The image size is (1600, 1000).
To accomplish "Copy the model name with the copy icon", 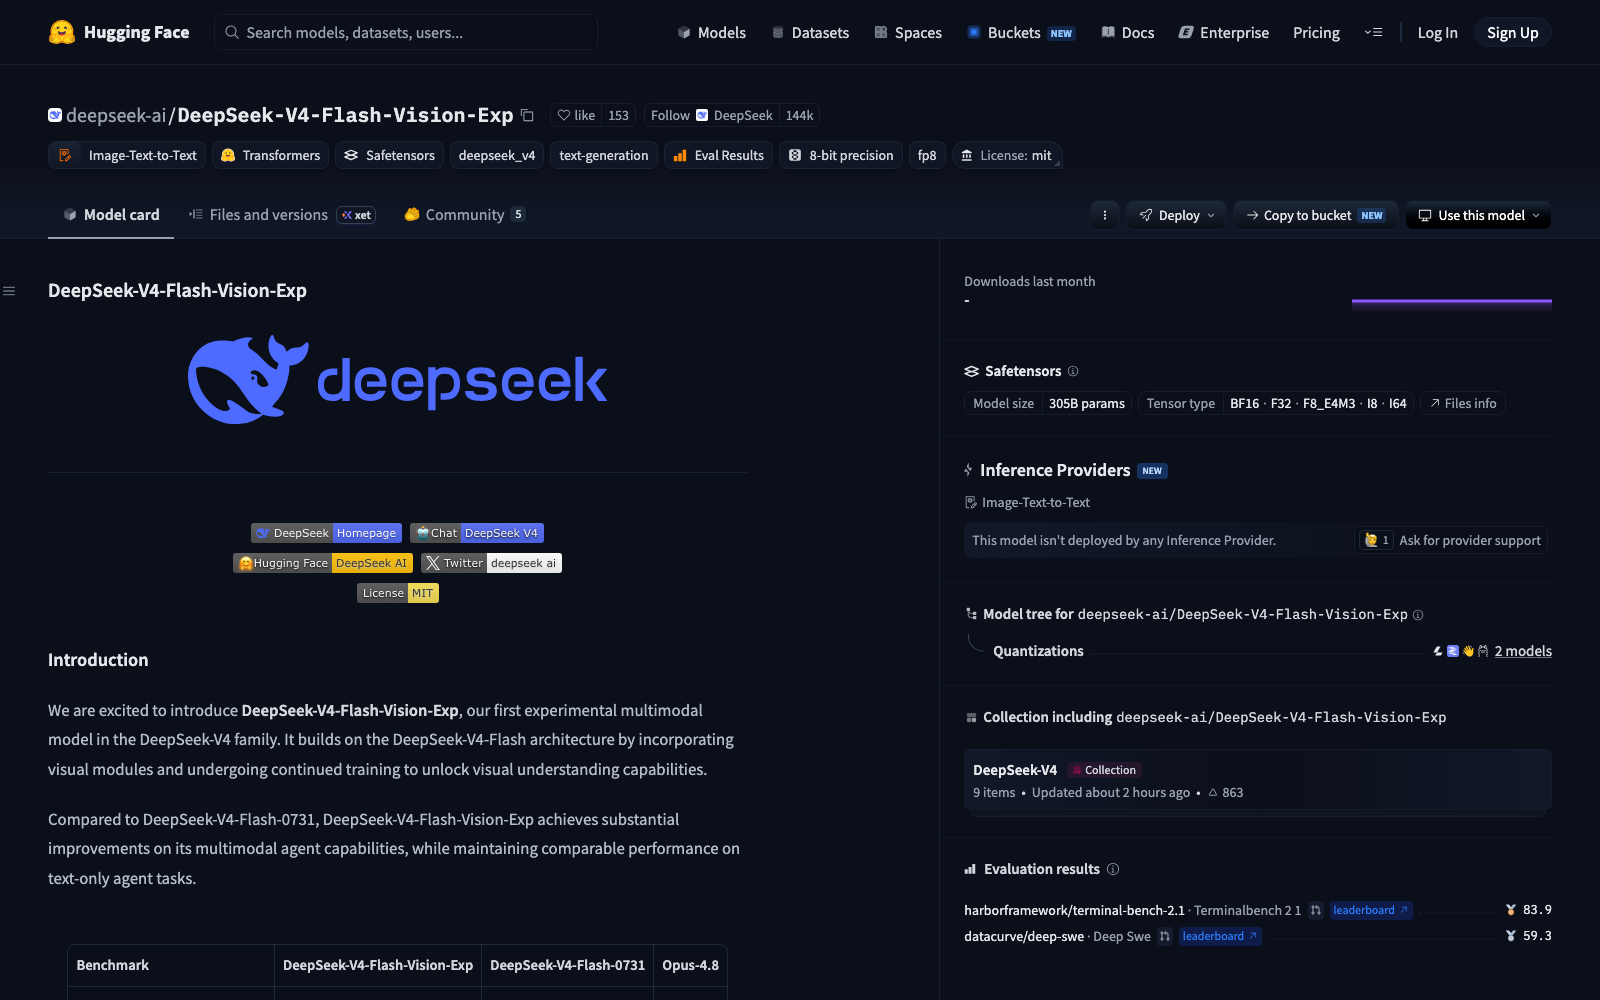I will click(527, 115).
